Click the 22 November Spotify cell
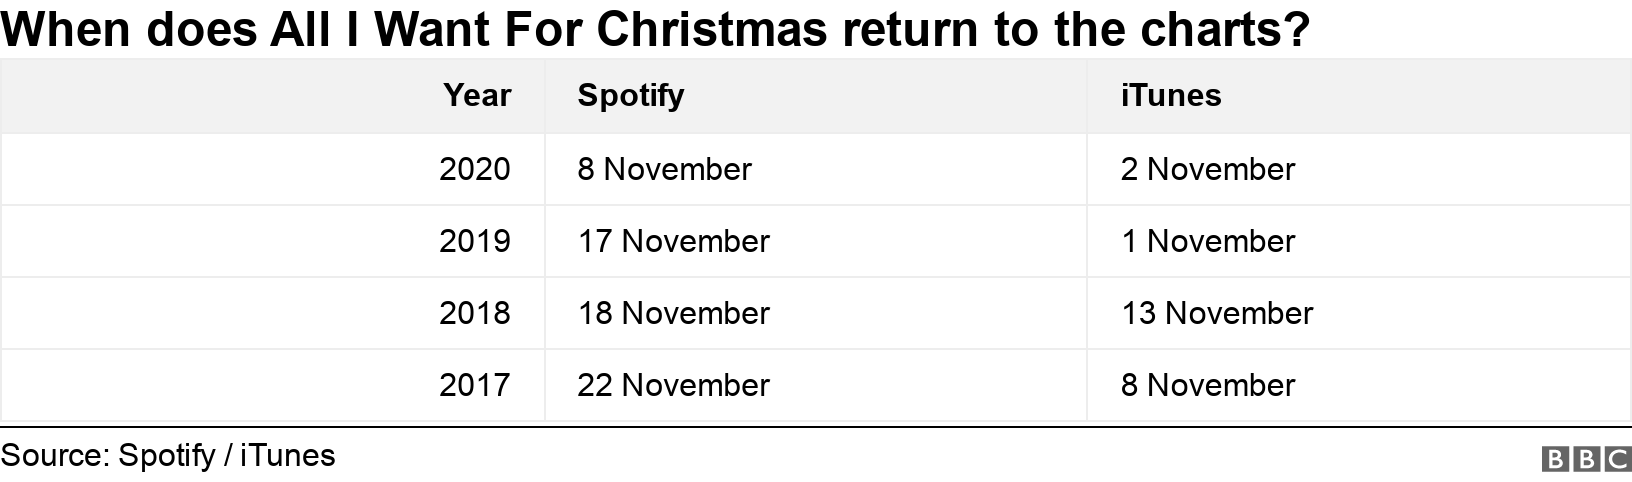1632x482 pixels. 673,385
